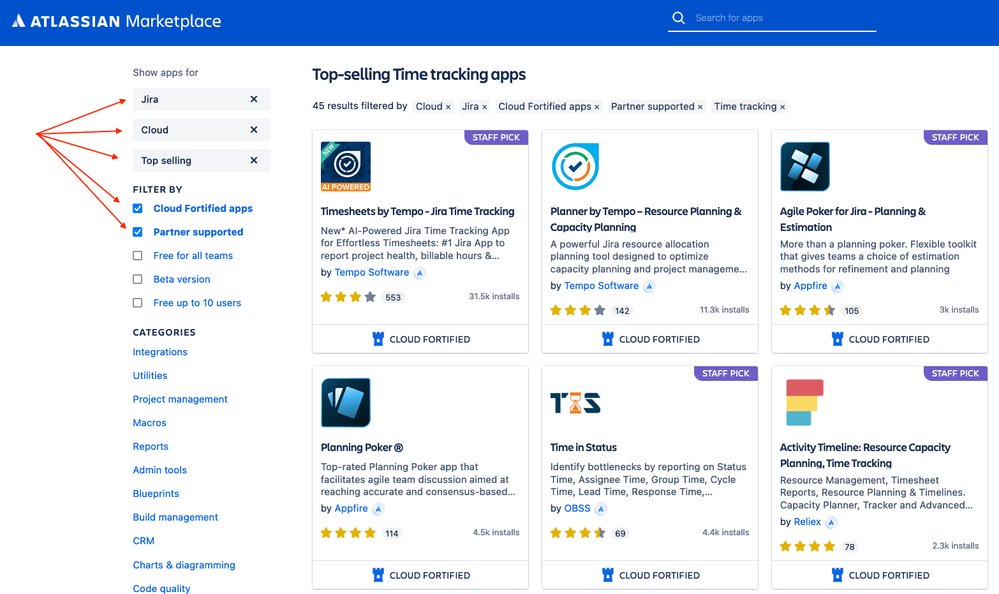Open Tempo Software vendor link on Planner card
This screenshot has width=999, height=594.
tap(601, 286)
